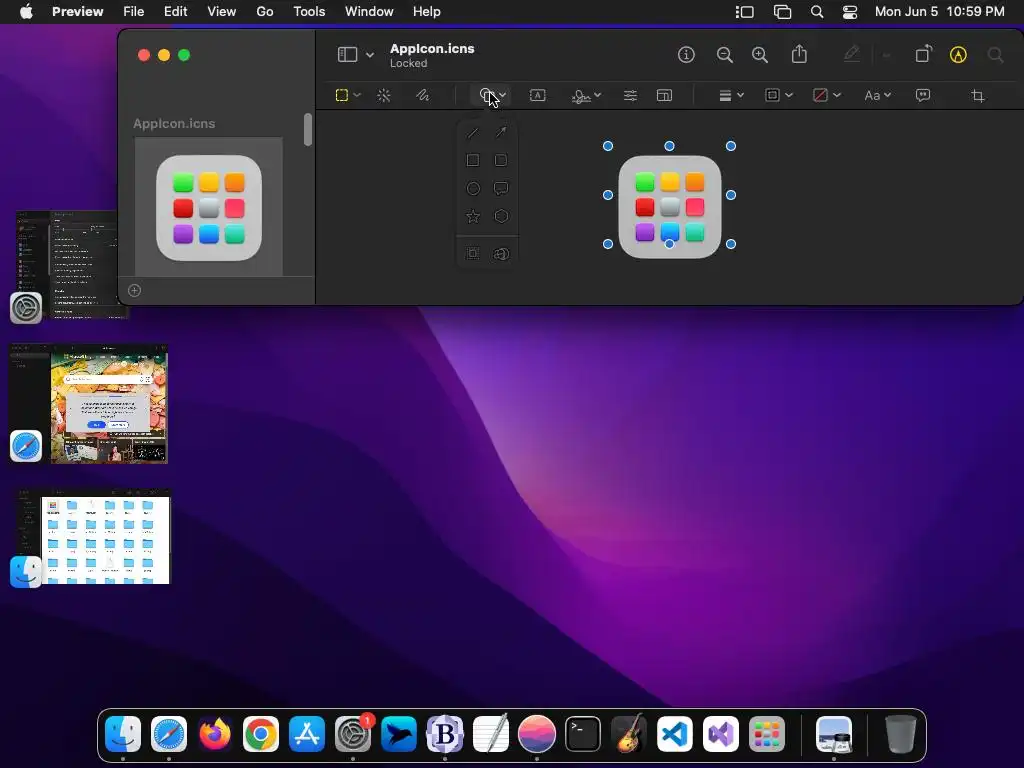Click the add page plus button in sidebar
Viewport: 1024px width, 768px height.
(x=135, y=291)
